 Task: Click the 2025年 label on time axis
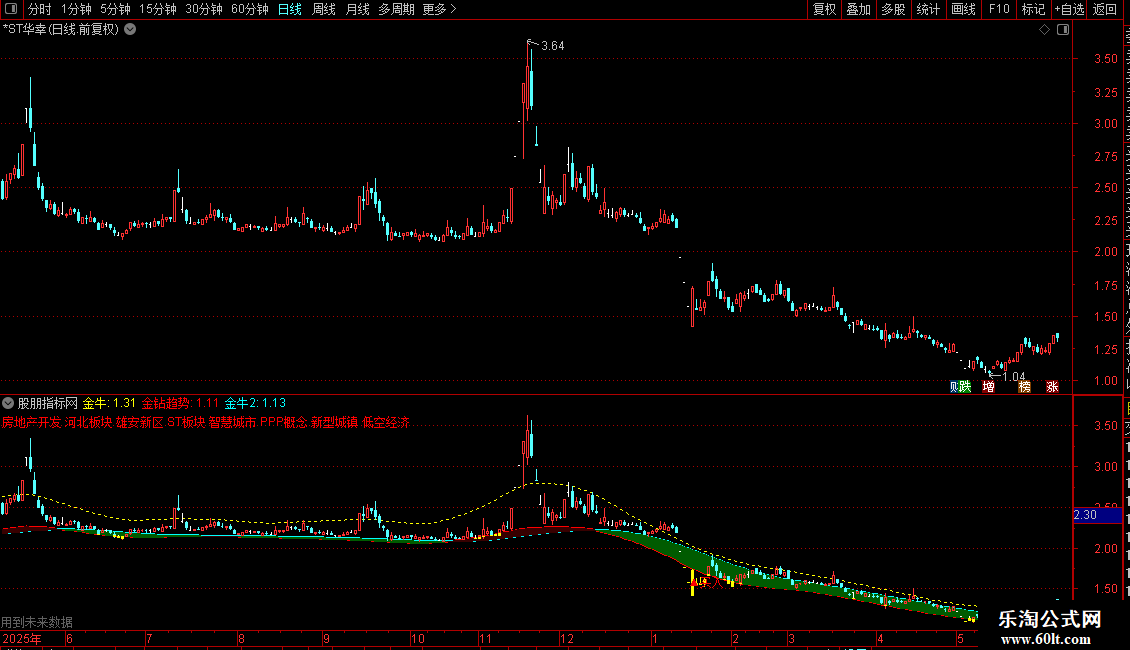click(x=22, y=638)
